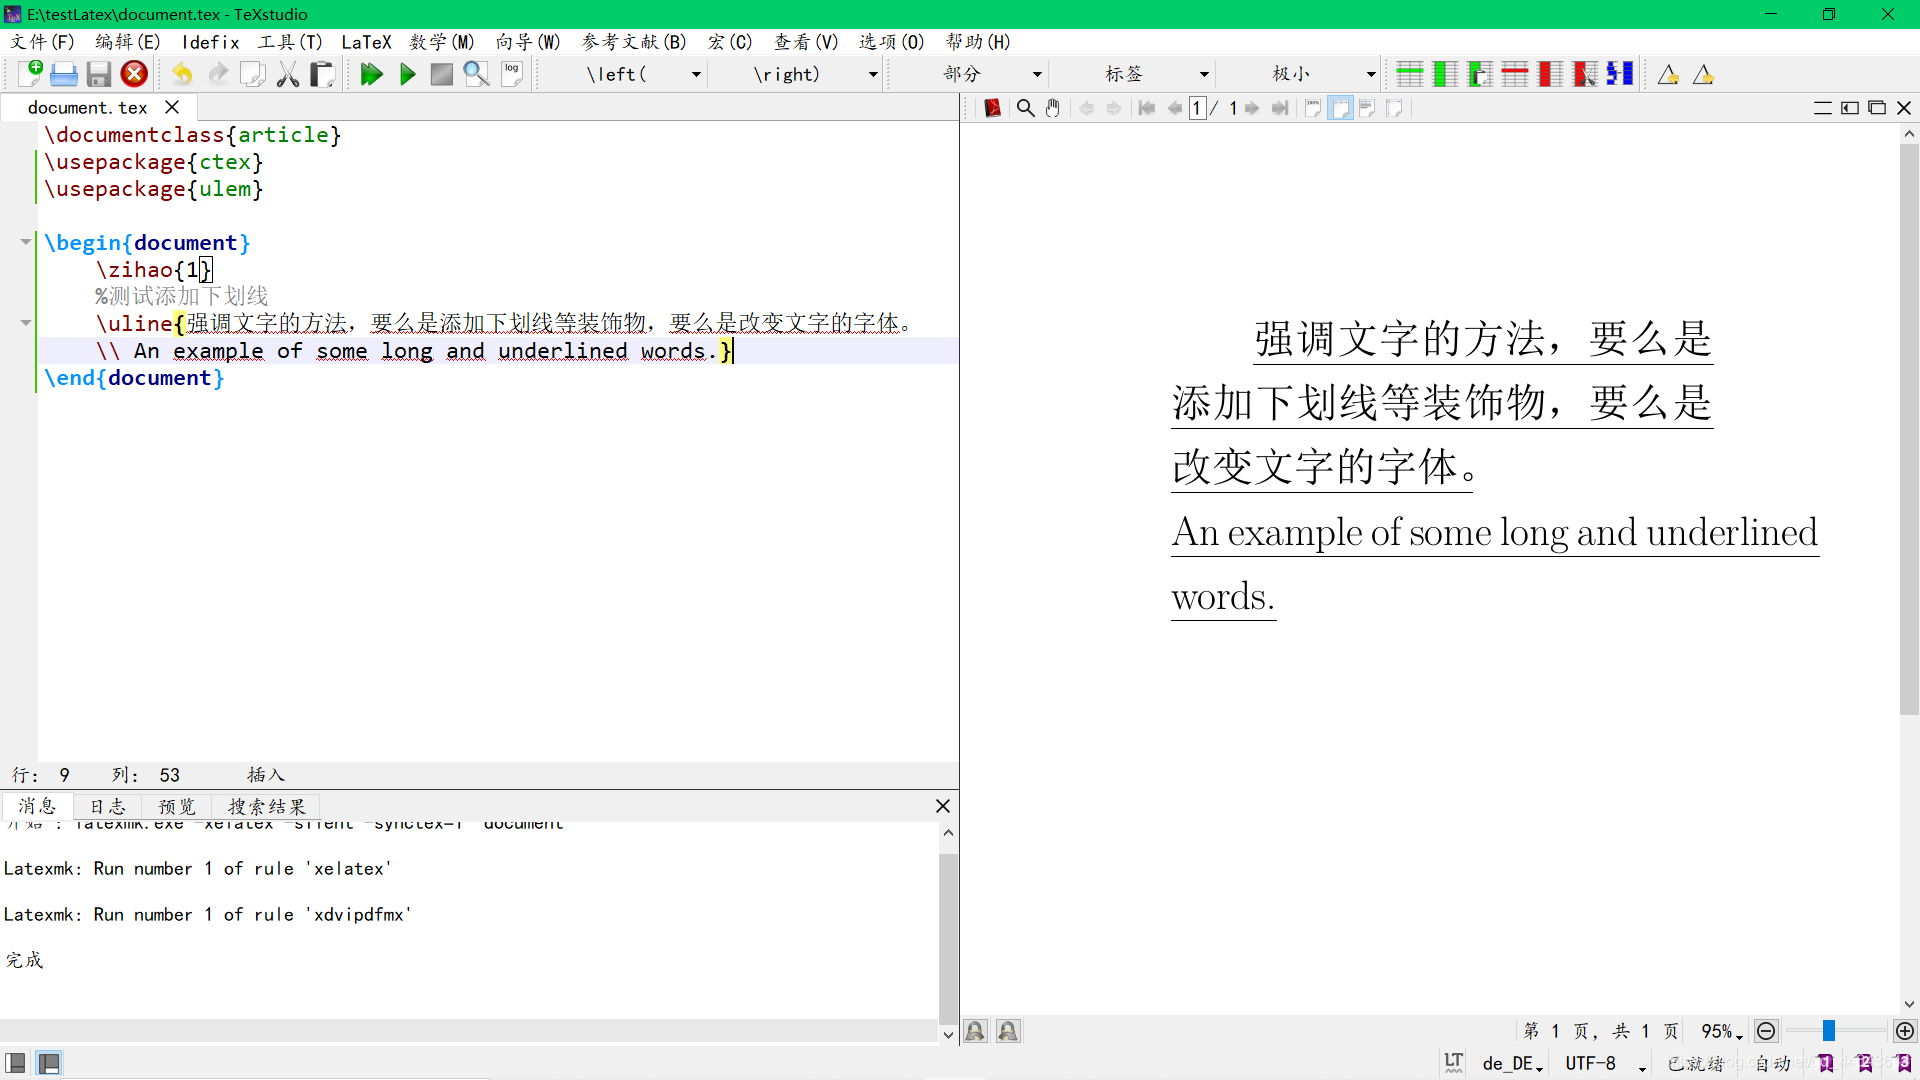Click the Compile single green arrow

[407, 74]
